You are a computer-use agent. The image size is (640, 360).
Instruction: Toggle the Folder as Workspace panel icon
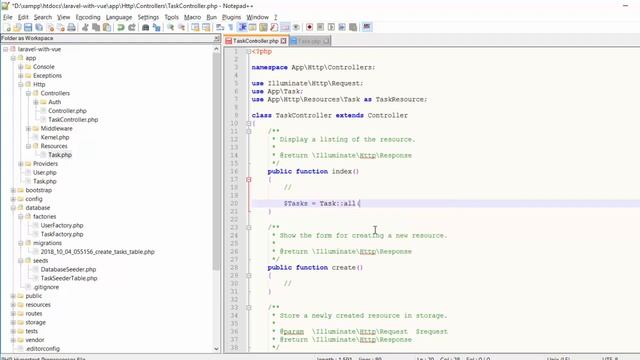pyautogui.click(x=285, y=27)
